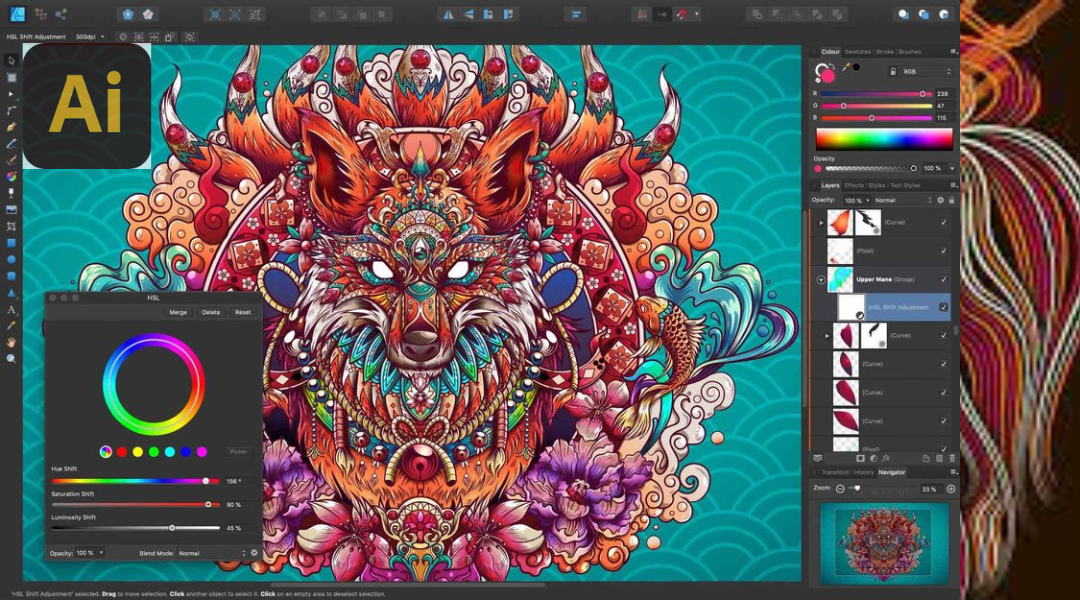Click the layer lock icon
Viewport: 1080px width, 600px height.
click(952, 200)
